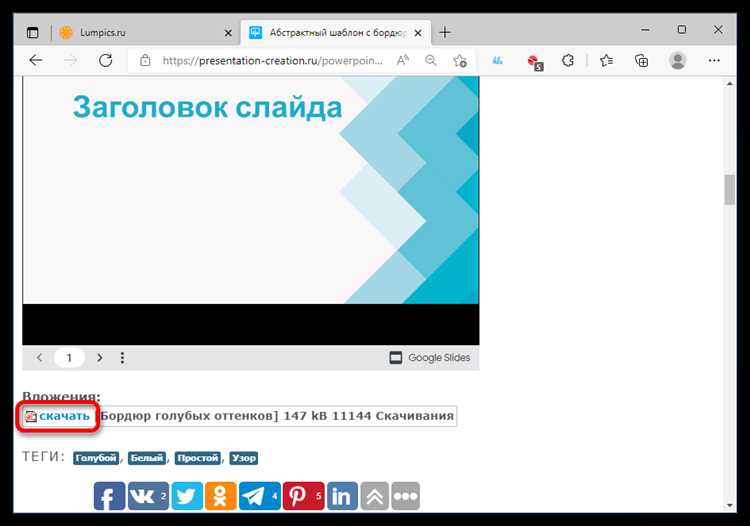Image resolution: width=750 pixels, height=526 pixels.
Task: Click the Twitter share icon
Action: 186,496
